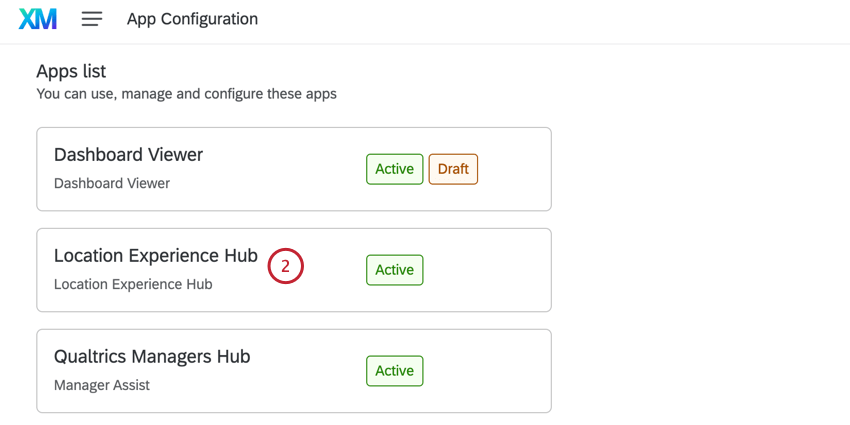The width and height of the screenshot is (850, 425).
Task: Click Active badge on Dashboard Viewer card
Action: pyautogui.click(x=394, y=169)
